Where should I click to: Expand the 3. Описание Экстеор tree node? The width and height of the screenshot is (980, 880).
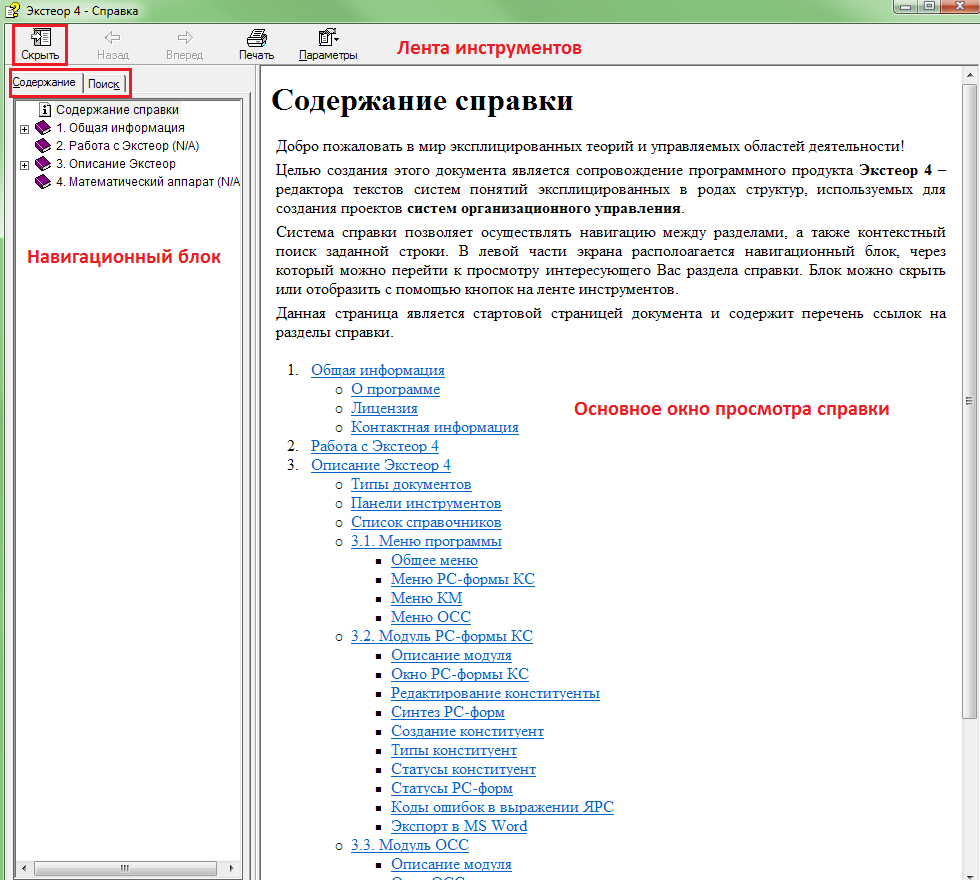[x=24, y=165]
